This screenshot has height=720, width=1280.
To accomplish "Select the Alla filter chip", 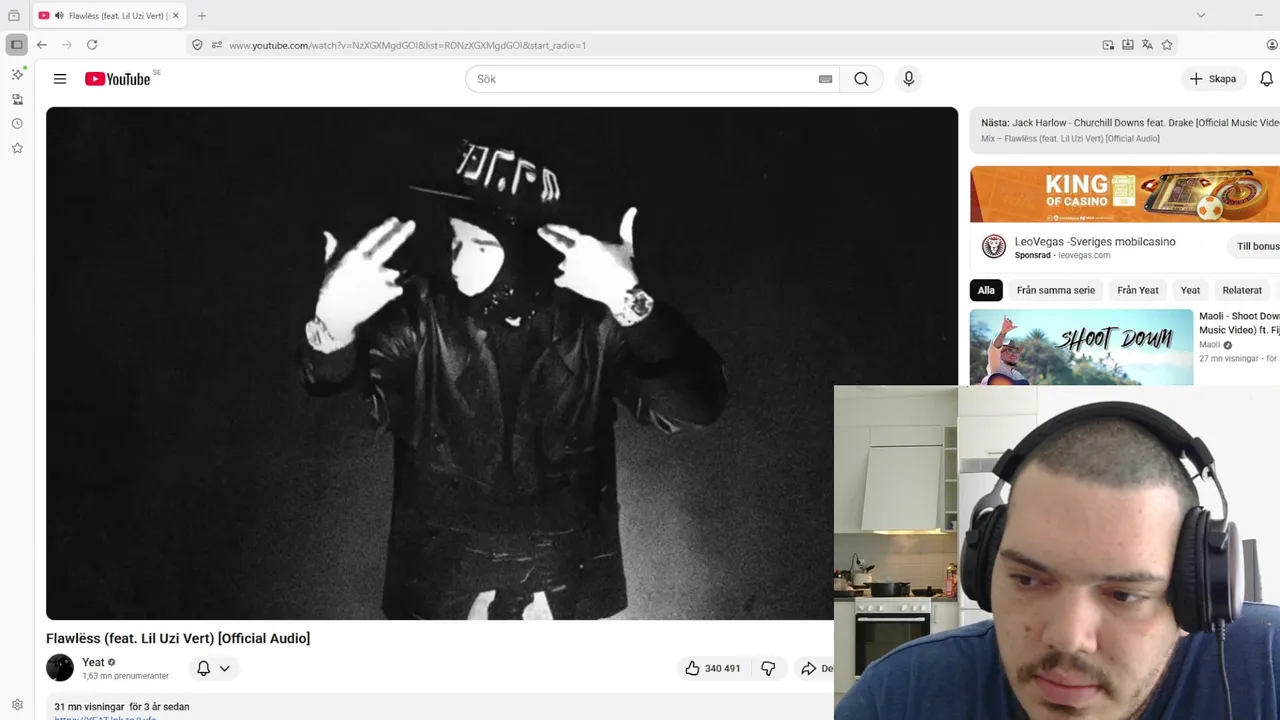I will [x=986, y=290].
